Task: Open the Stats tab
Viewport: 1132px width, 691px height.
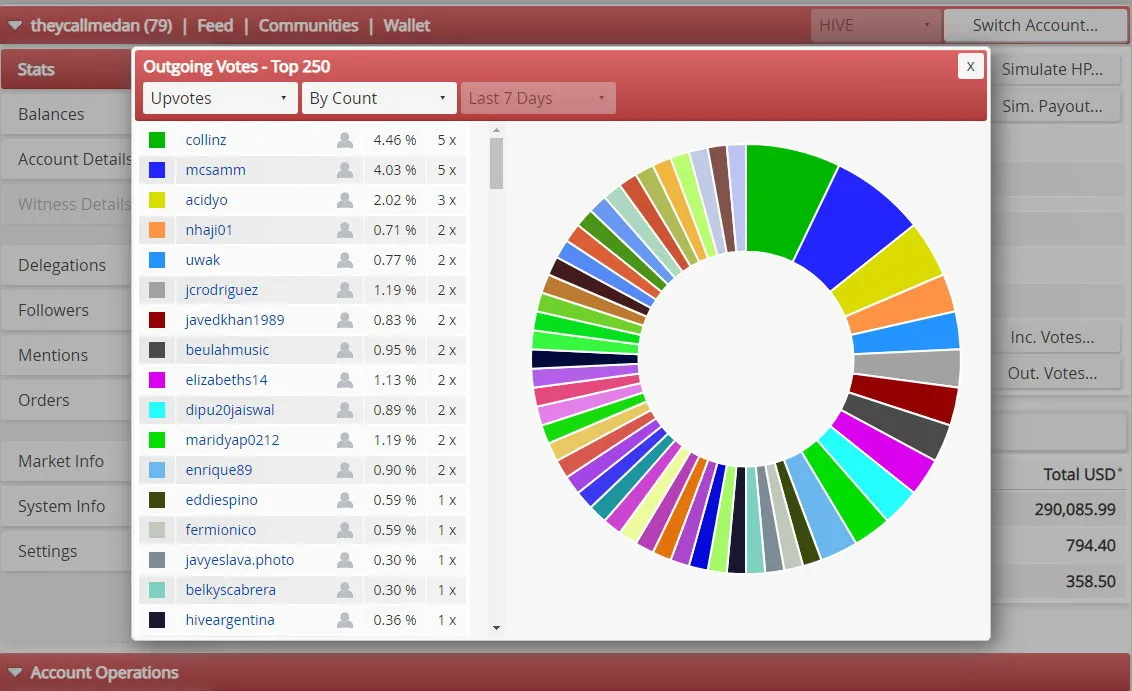Action: [66, 69]
